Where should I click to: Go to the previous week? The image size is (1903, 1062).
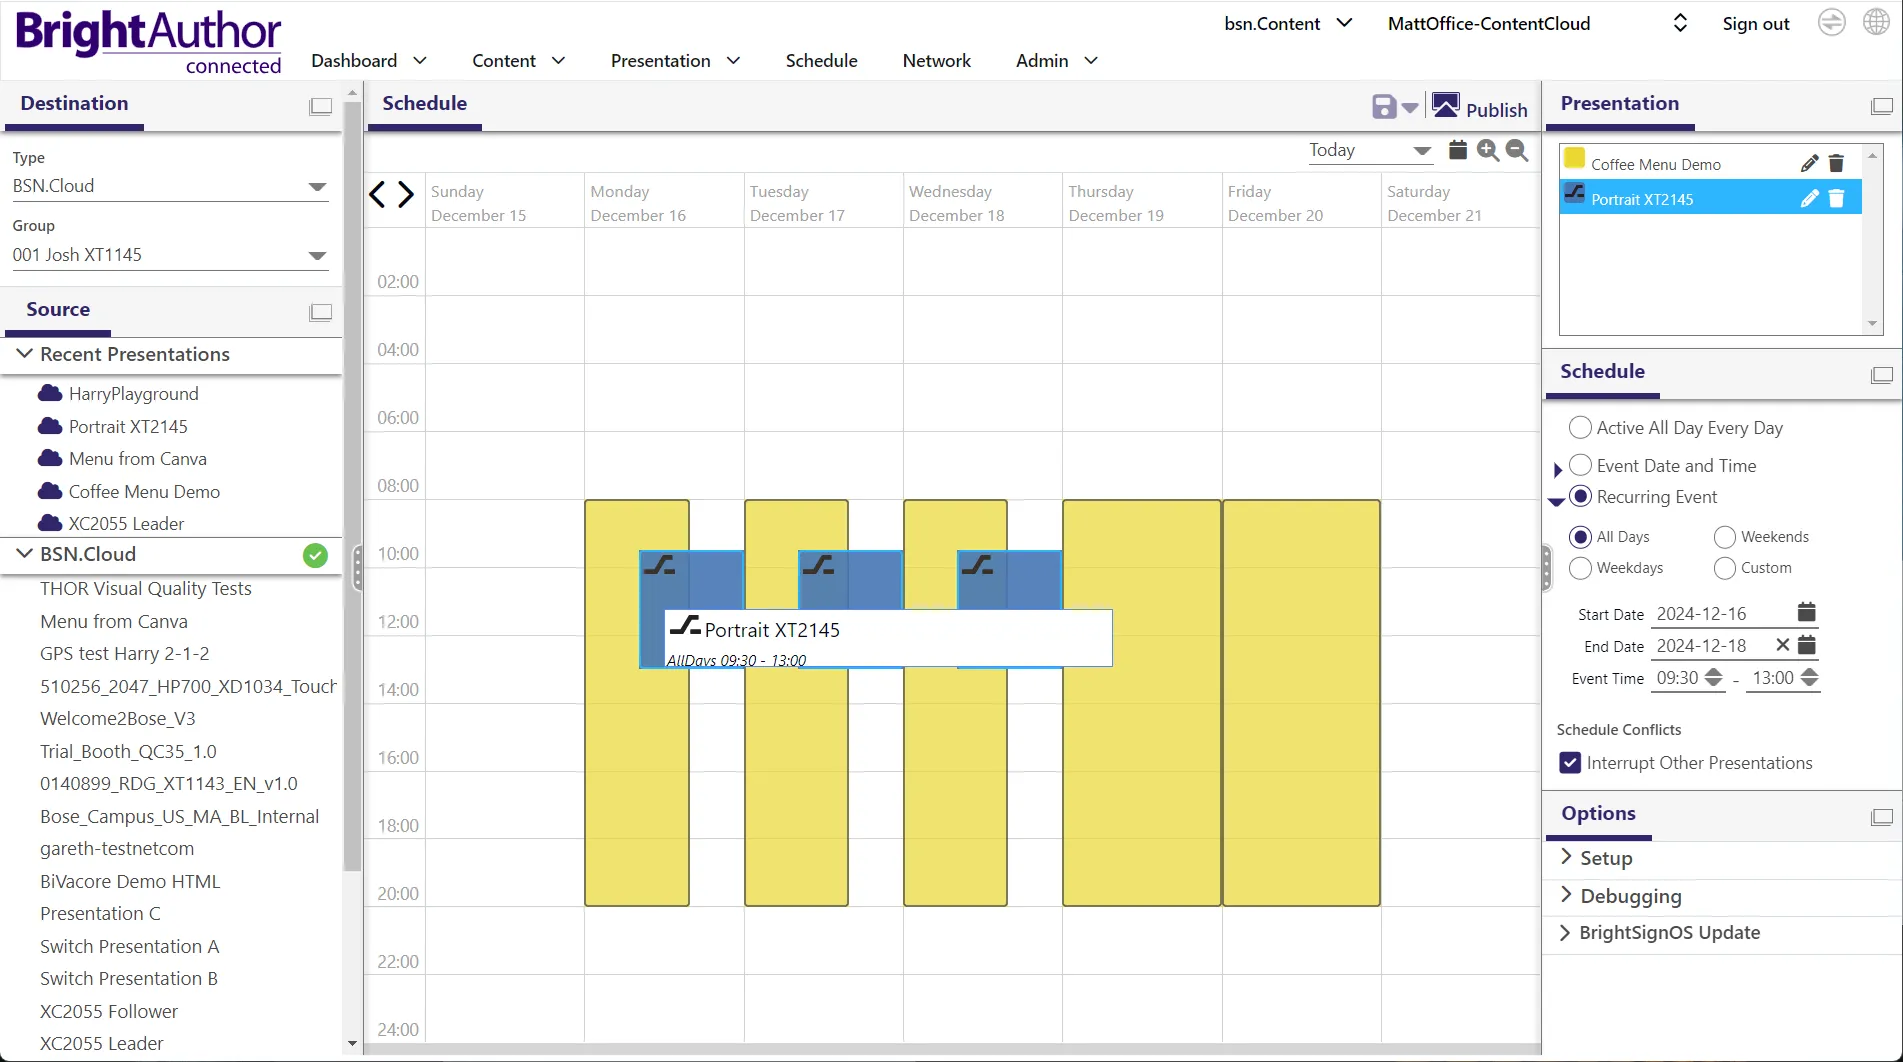[x=377, y=194]
